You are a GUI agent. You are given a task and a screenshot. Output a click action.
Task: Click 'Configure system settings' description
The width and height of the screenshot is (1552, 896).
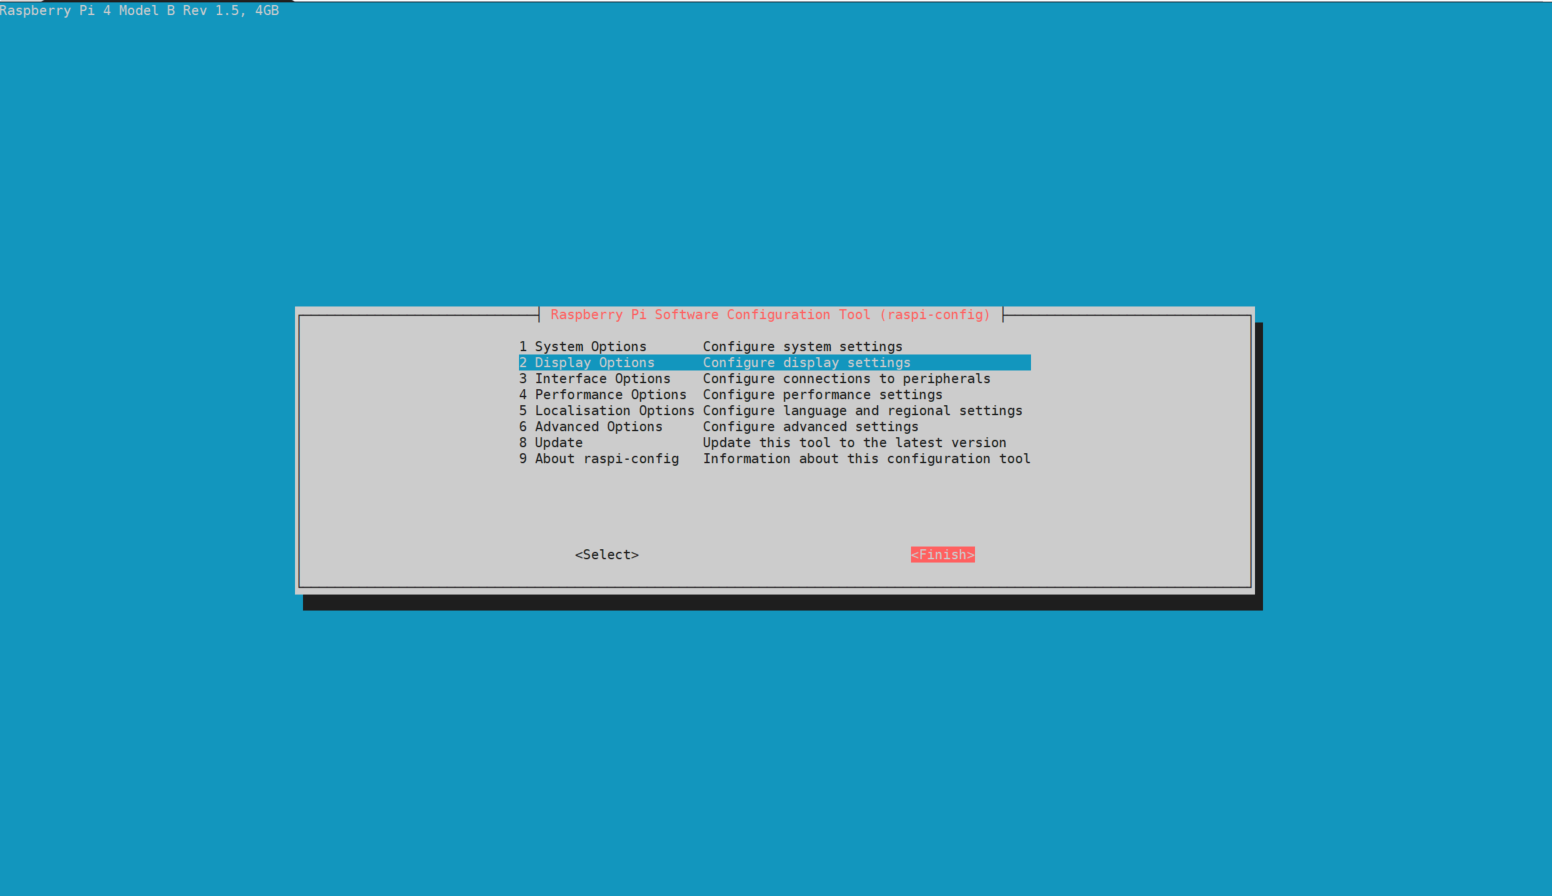click(x=803, y=347)
